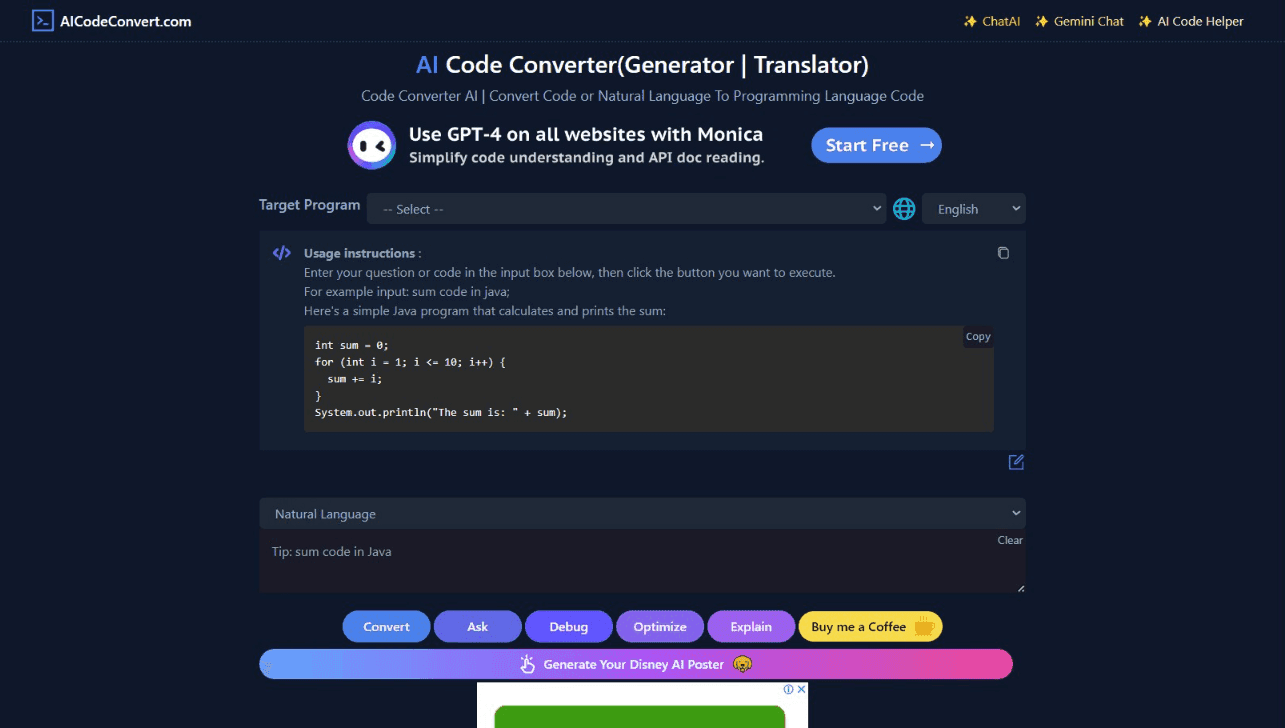Click the copy icon on the instructions panel
Screen dimensions: 1285x728
pyautogui.click(x=1003, y=253)
